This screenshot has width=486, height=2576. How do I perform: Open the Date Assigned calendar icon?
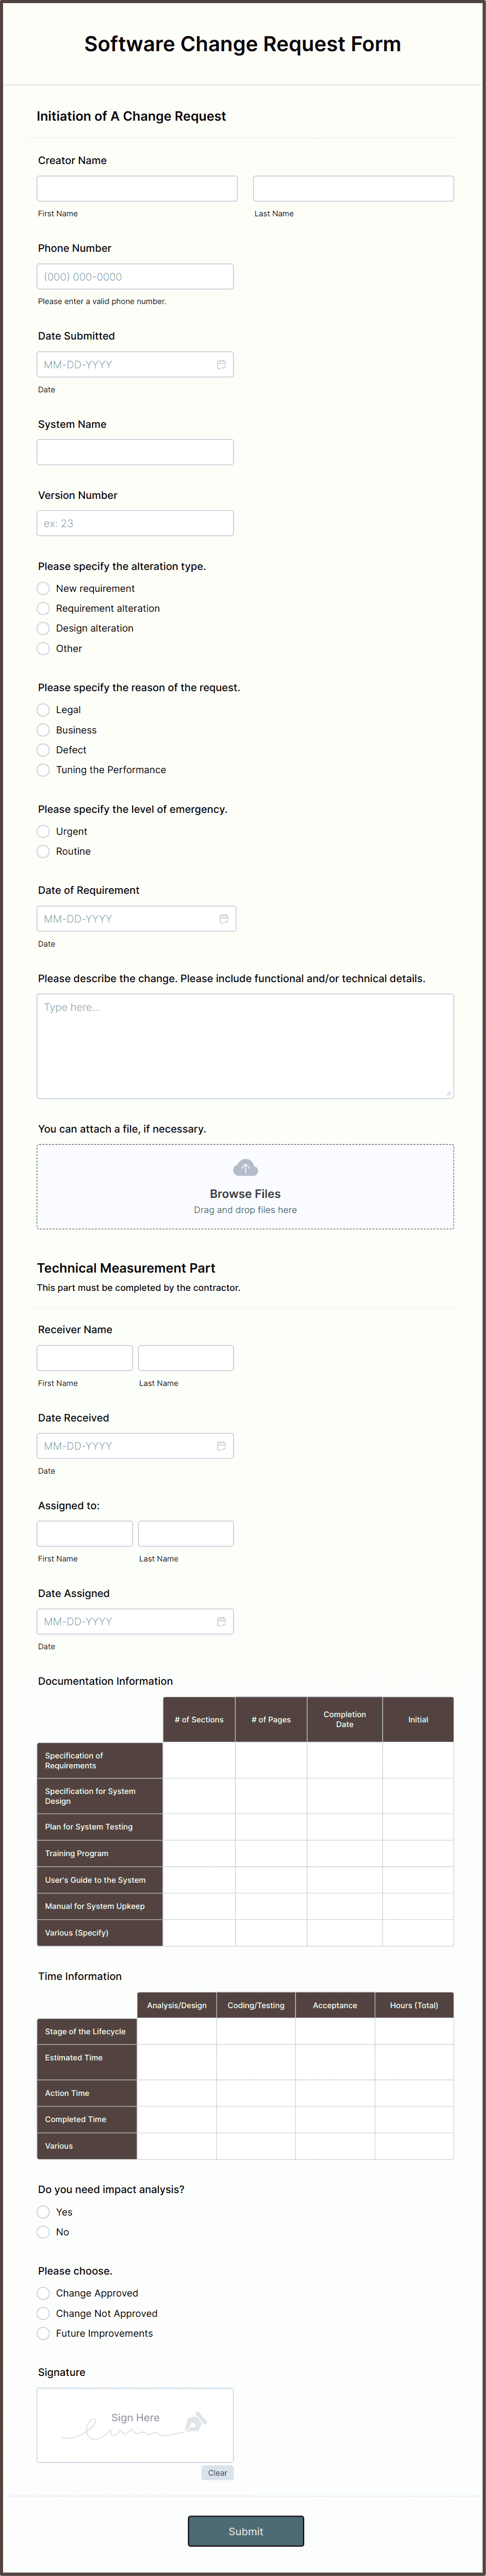click(222, 1621)
